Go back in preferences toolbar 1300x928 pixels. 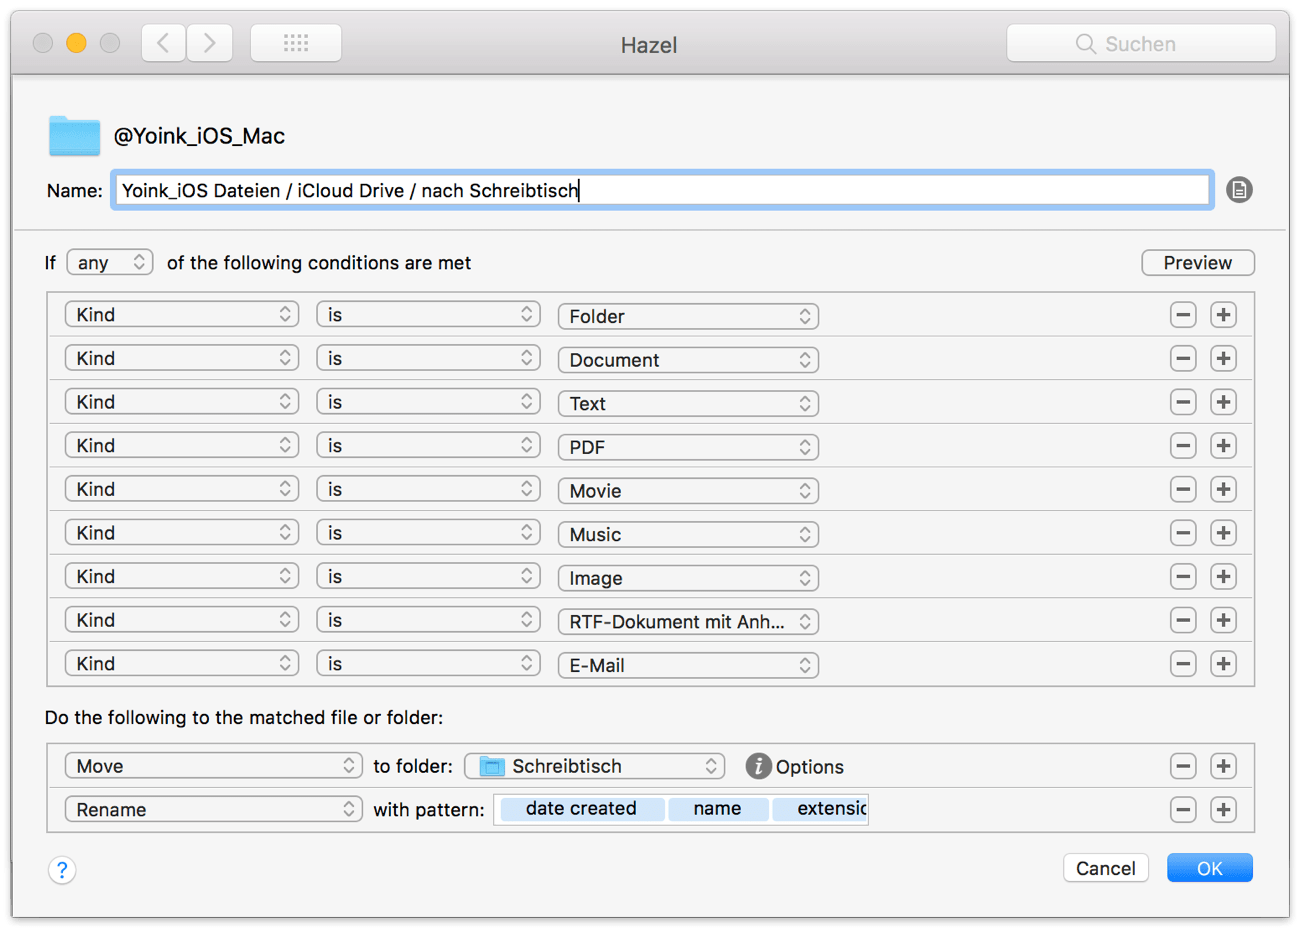[164, 43]
